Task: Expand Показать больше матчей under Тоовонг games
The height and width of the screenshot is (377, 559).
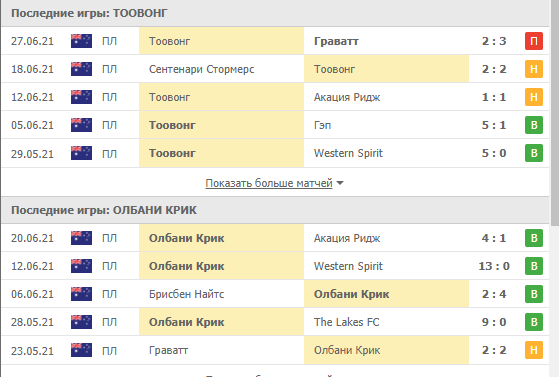Action: pyautogui.click(x=269, y=183)
